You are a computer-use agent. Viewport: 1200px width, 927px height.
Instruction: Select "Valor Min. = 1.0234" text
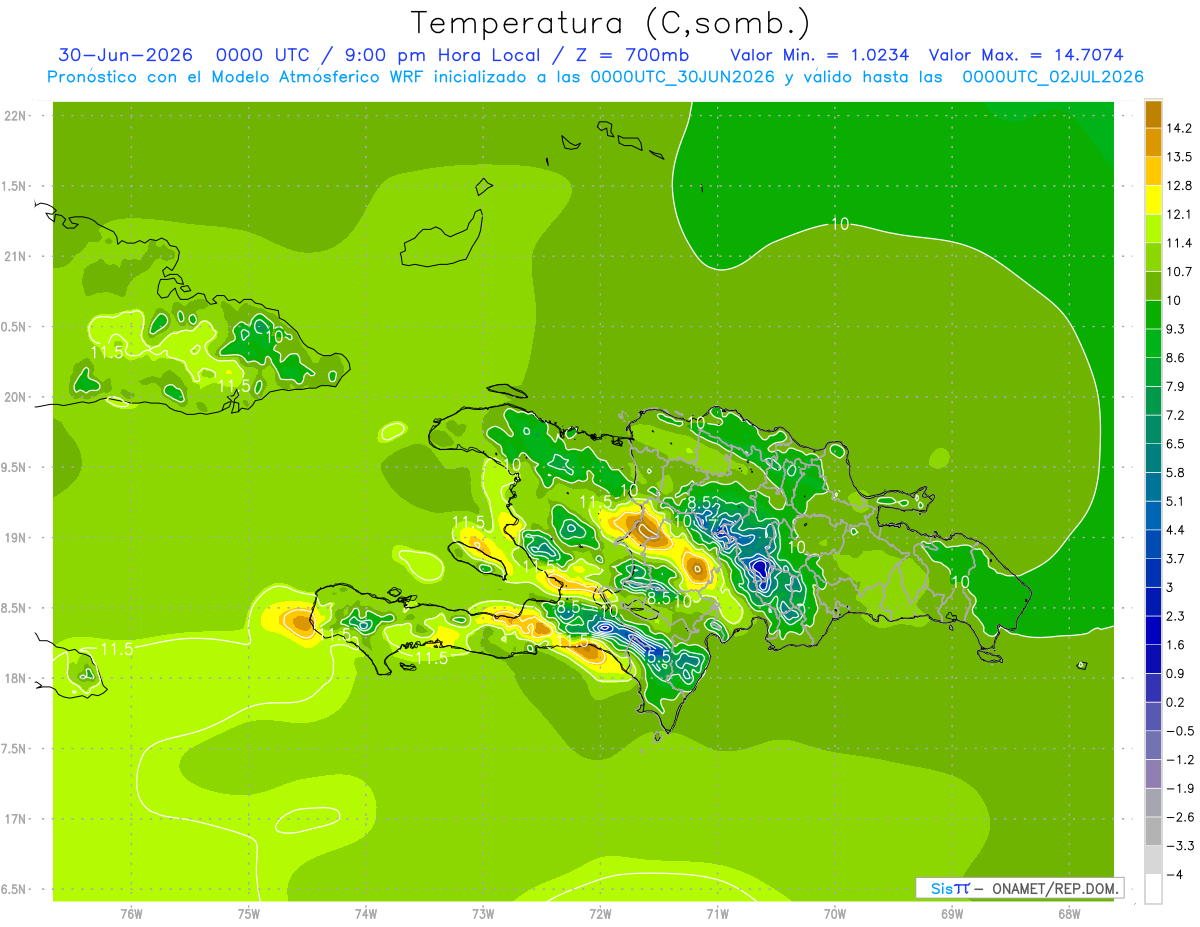click(x=820, y=55)
